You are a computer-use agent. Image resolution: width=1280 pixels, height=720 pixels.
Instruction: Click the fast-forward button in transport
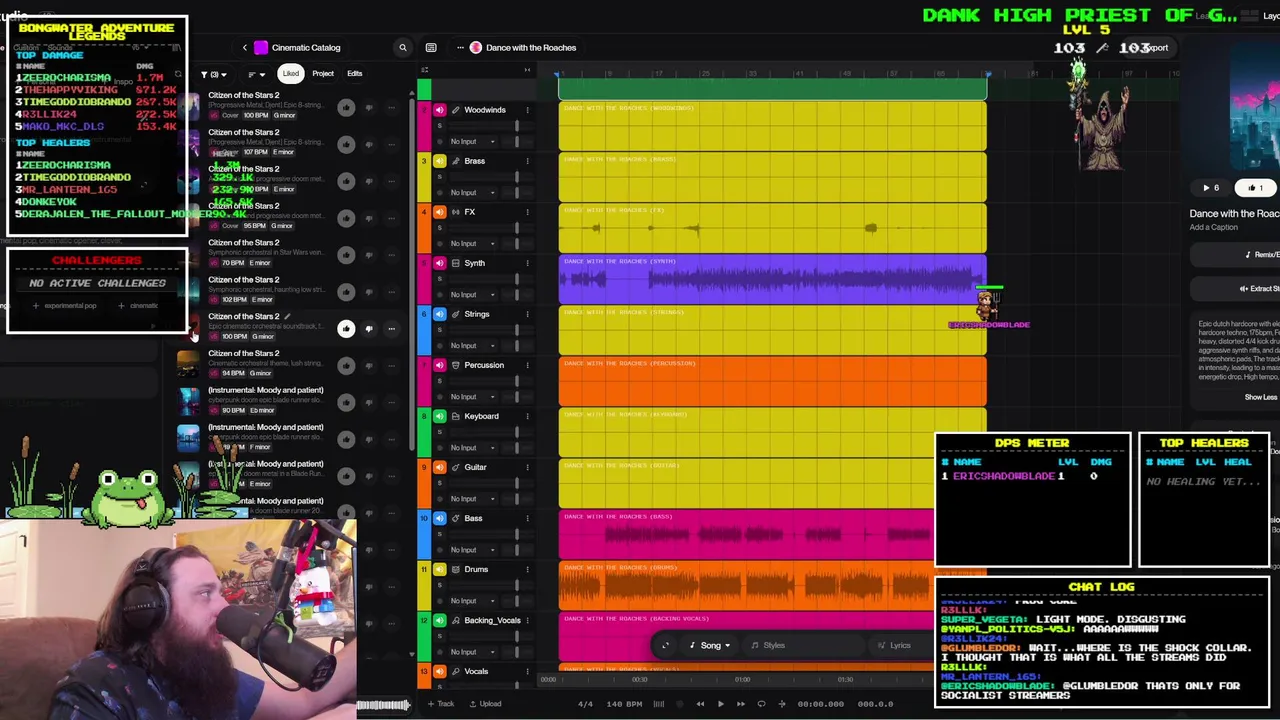[740, 704]
